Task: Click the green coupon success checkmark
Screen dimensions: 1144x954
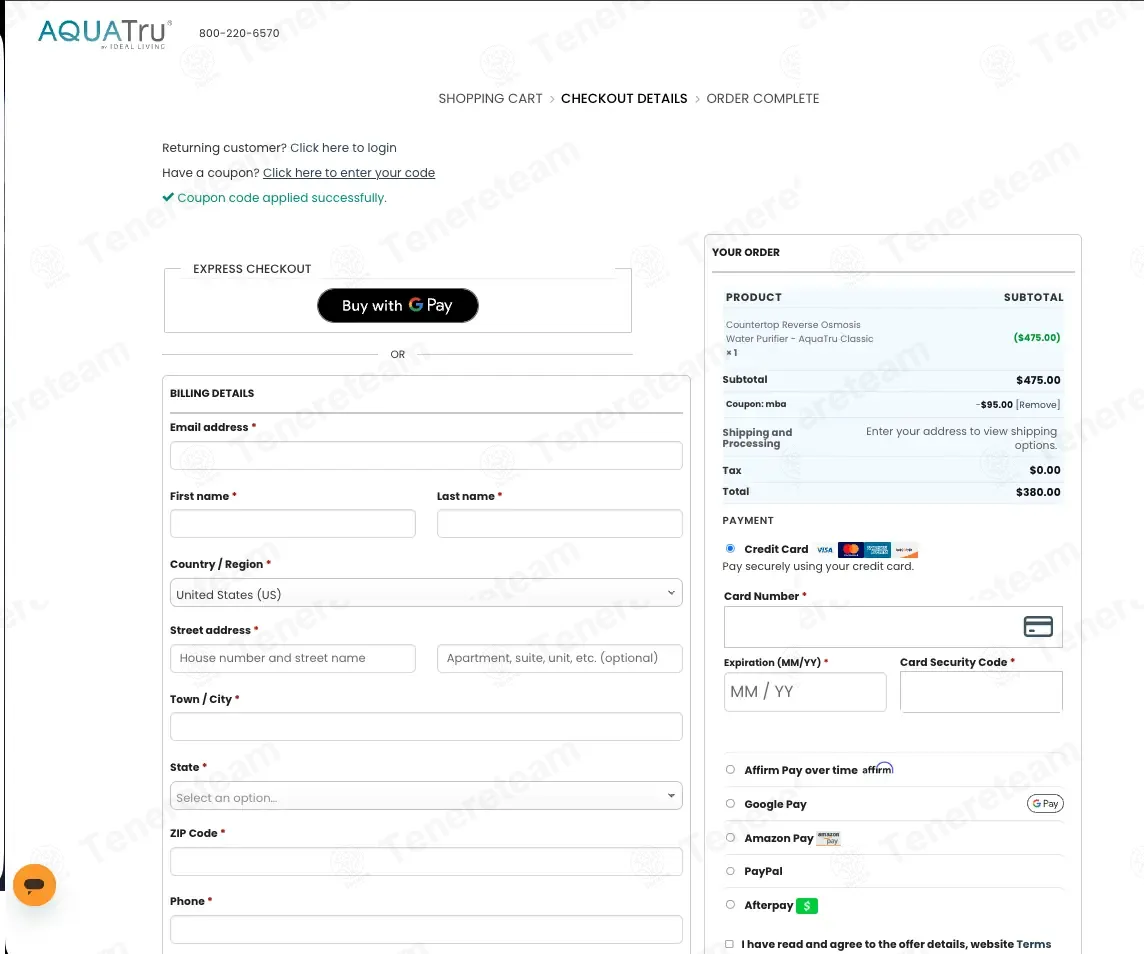Action: [x=168, y=197]
